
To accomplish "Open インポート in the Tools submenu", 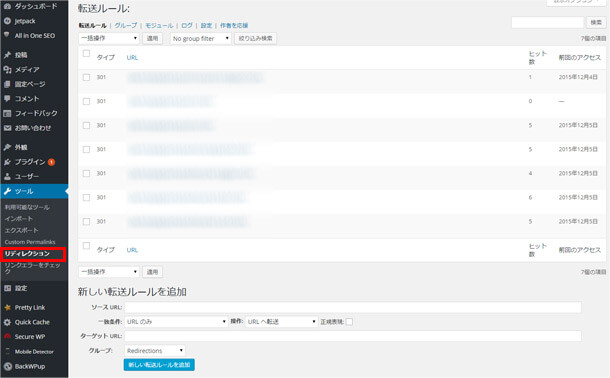I will tap(19, 219).
